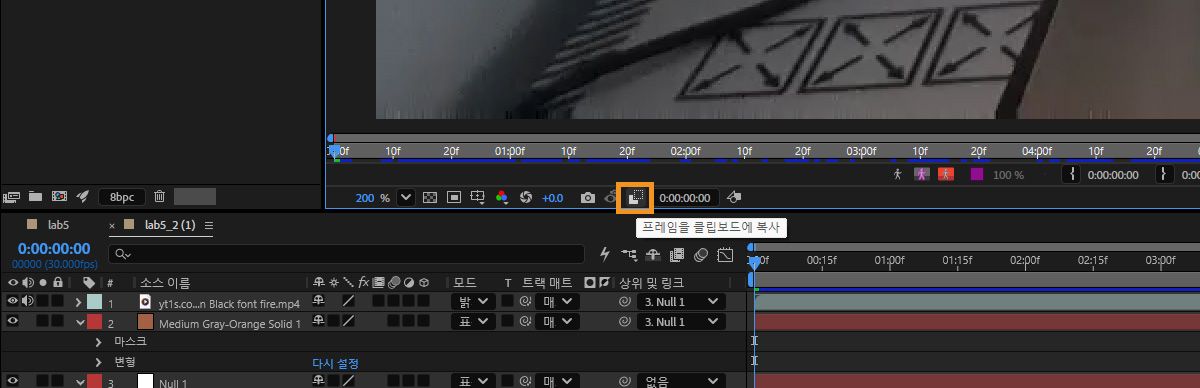Toggle solo box for Black font fire.mp4 layer
1200x388 pixels.
43,301
